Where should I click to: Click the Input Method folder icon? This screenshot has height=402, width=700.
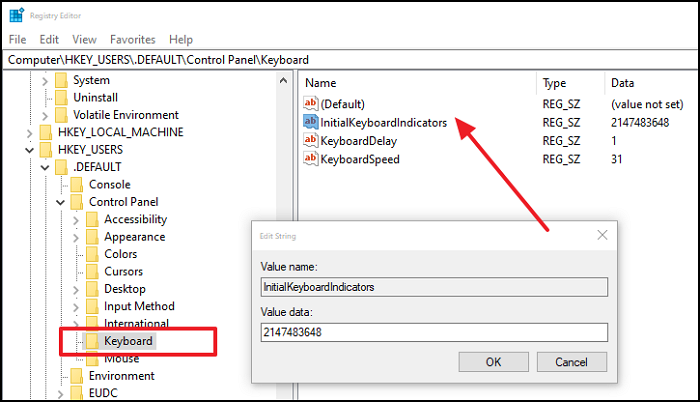(x=92, y=306)
